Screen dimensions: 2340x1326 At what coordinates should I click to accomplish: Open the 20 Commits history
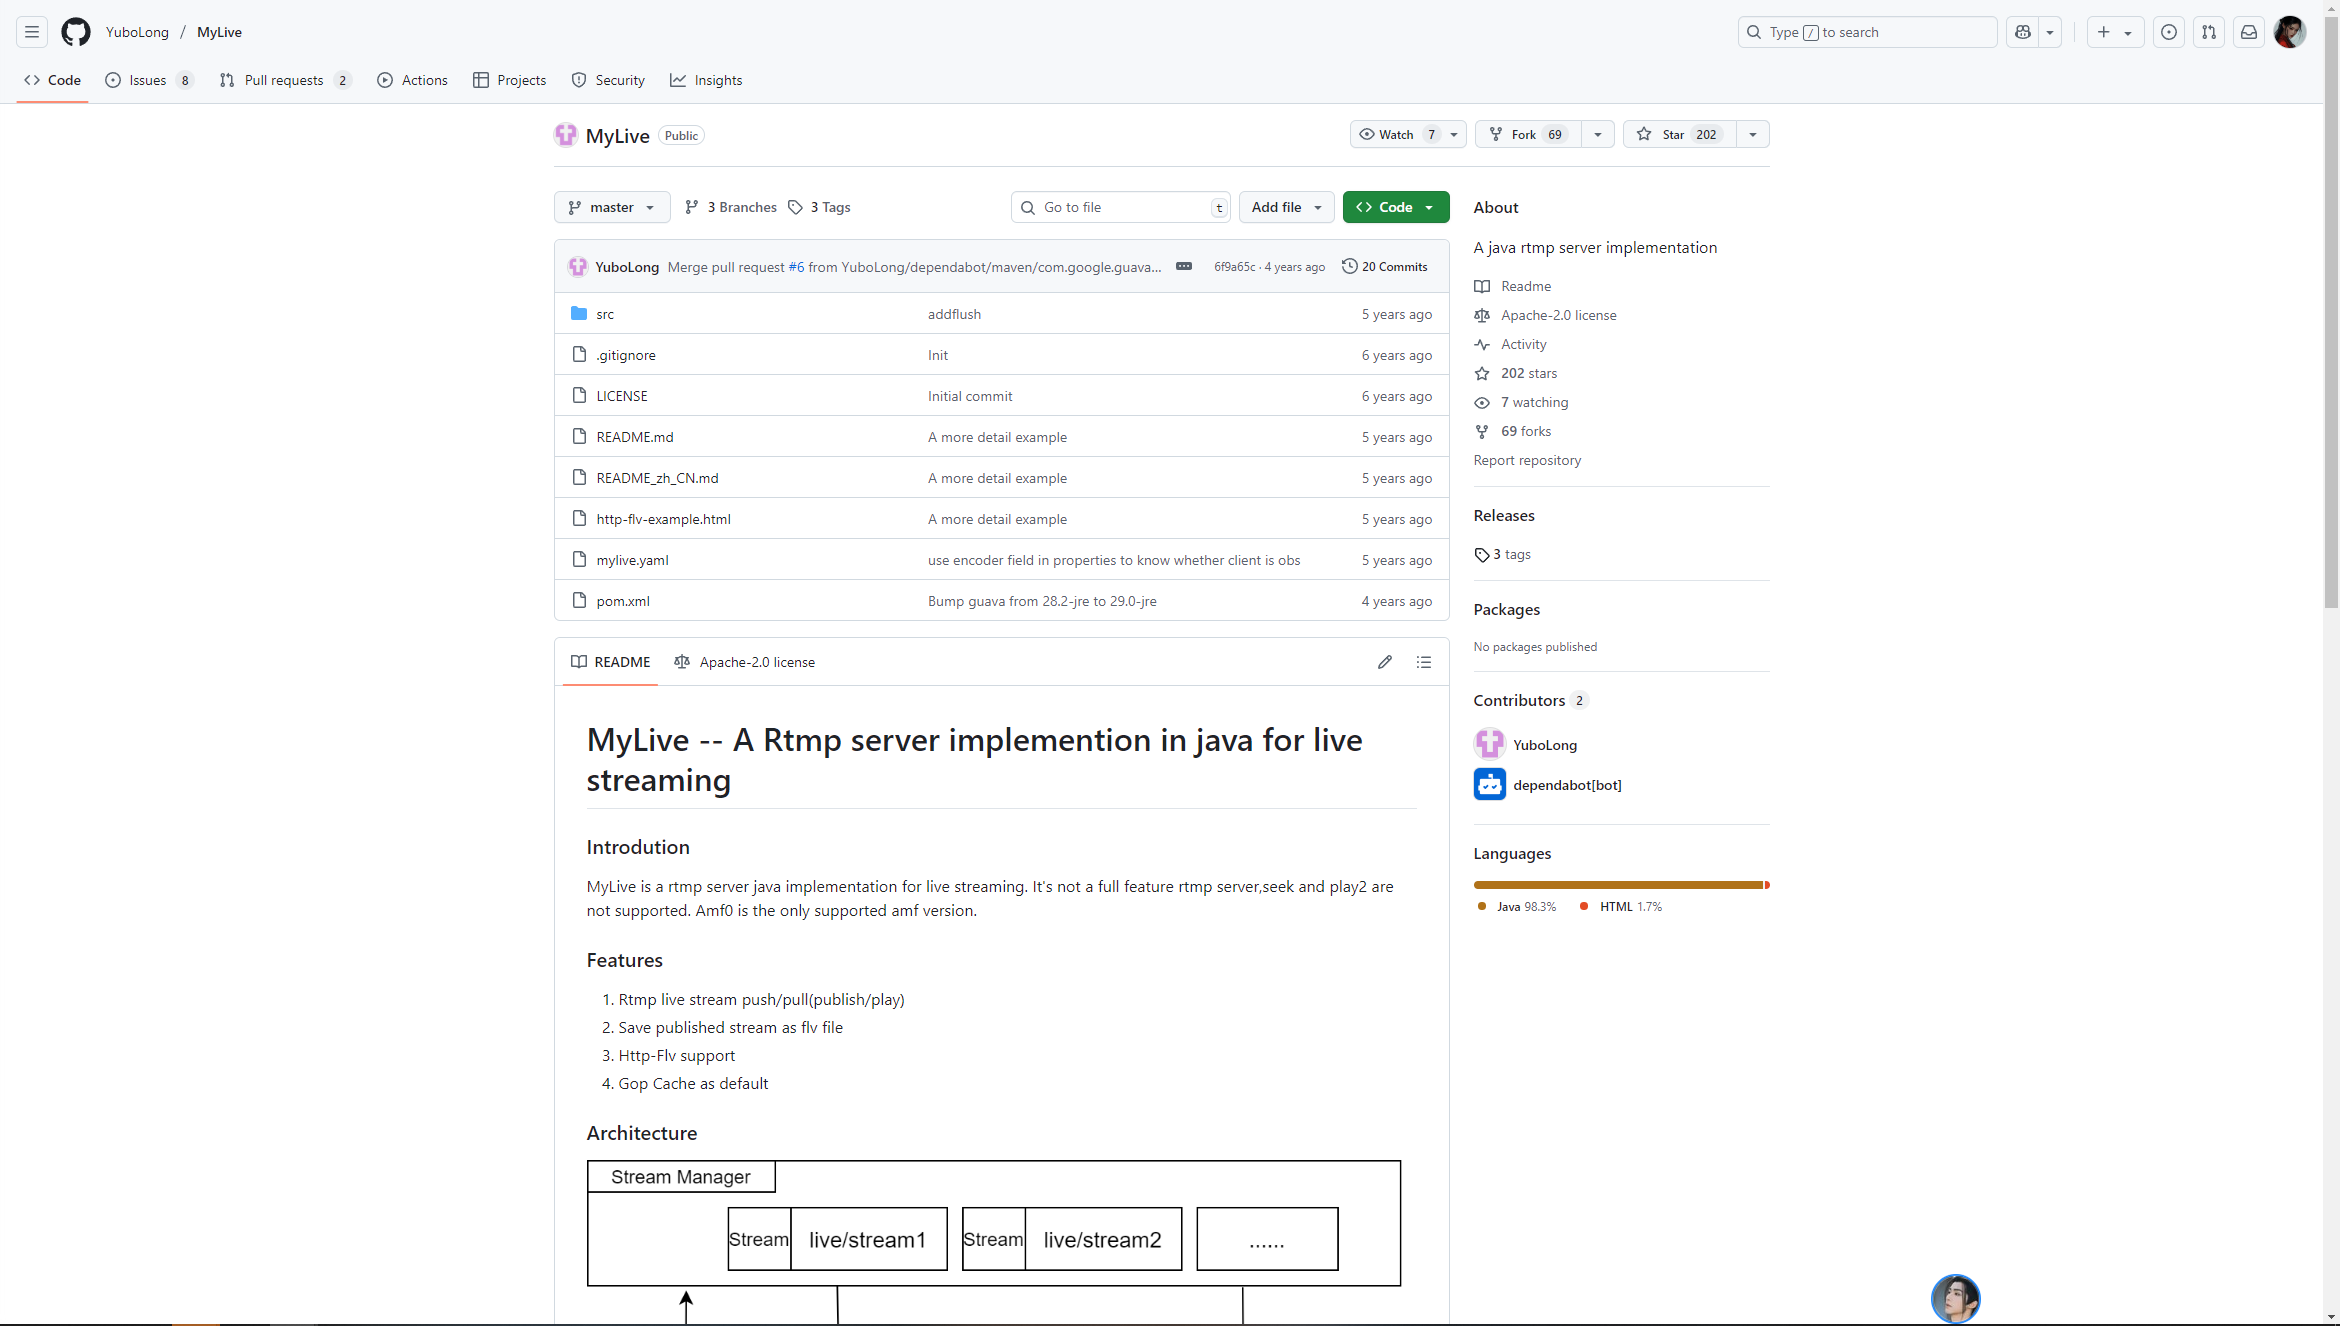pyautogui.click(x=1385, y=266)
